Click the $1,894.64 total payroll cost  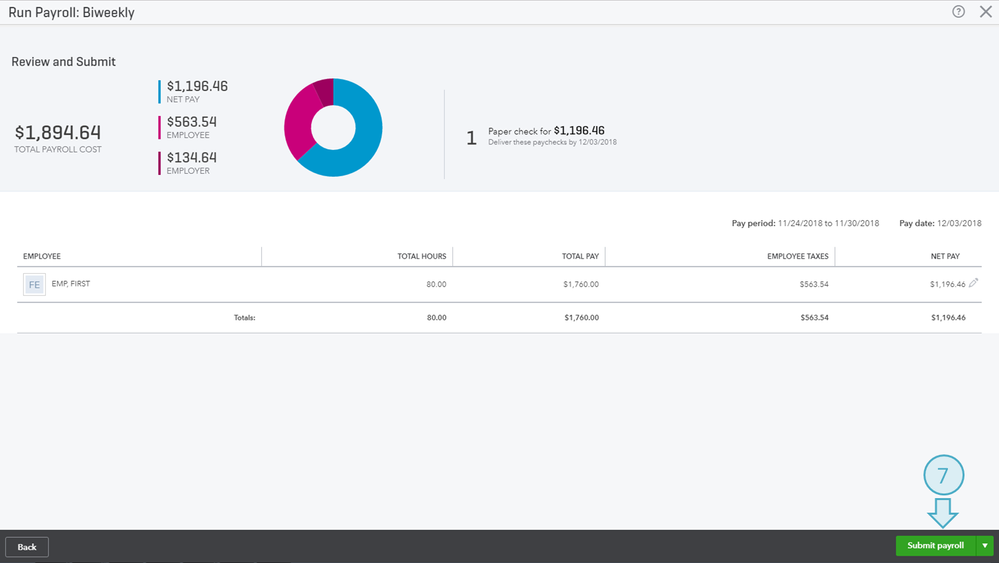[x=58, y=132]
